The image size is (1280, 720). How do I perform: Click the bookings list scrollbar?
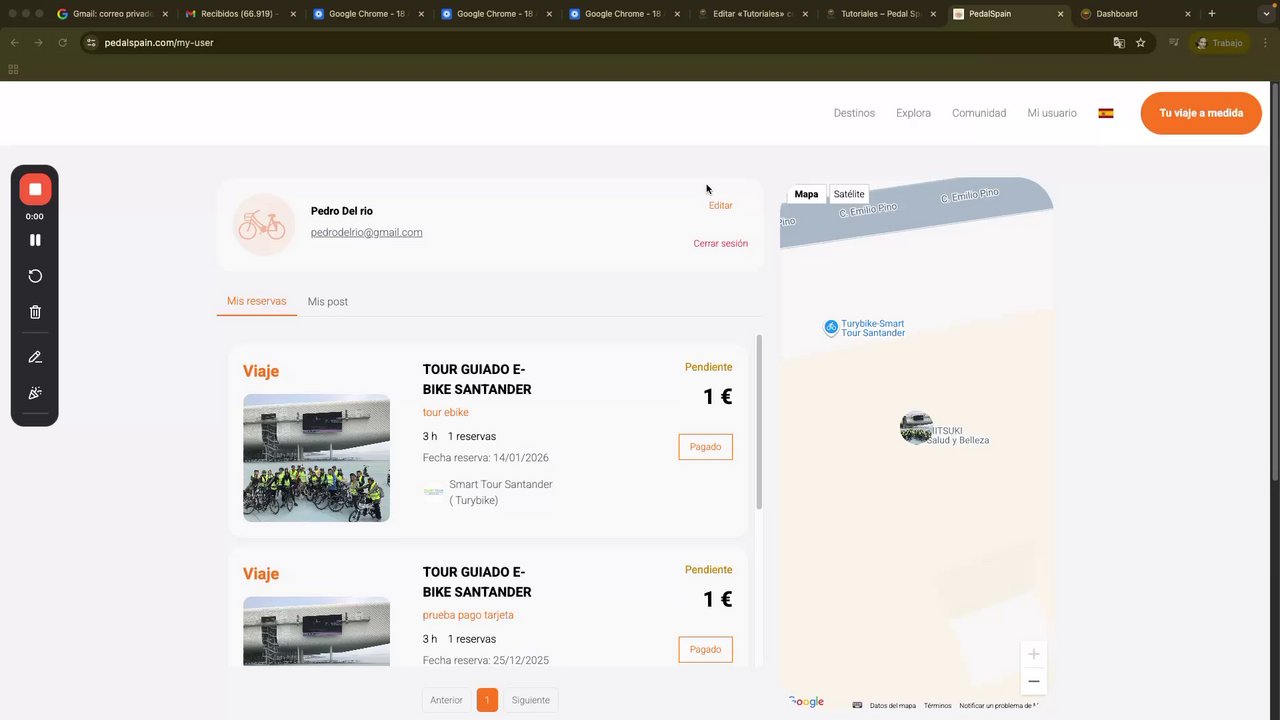(x=759, y=422)
